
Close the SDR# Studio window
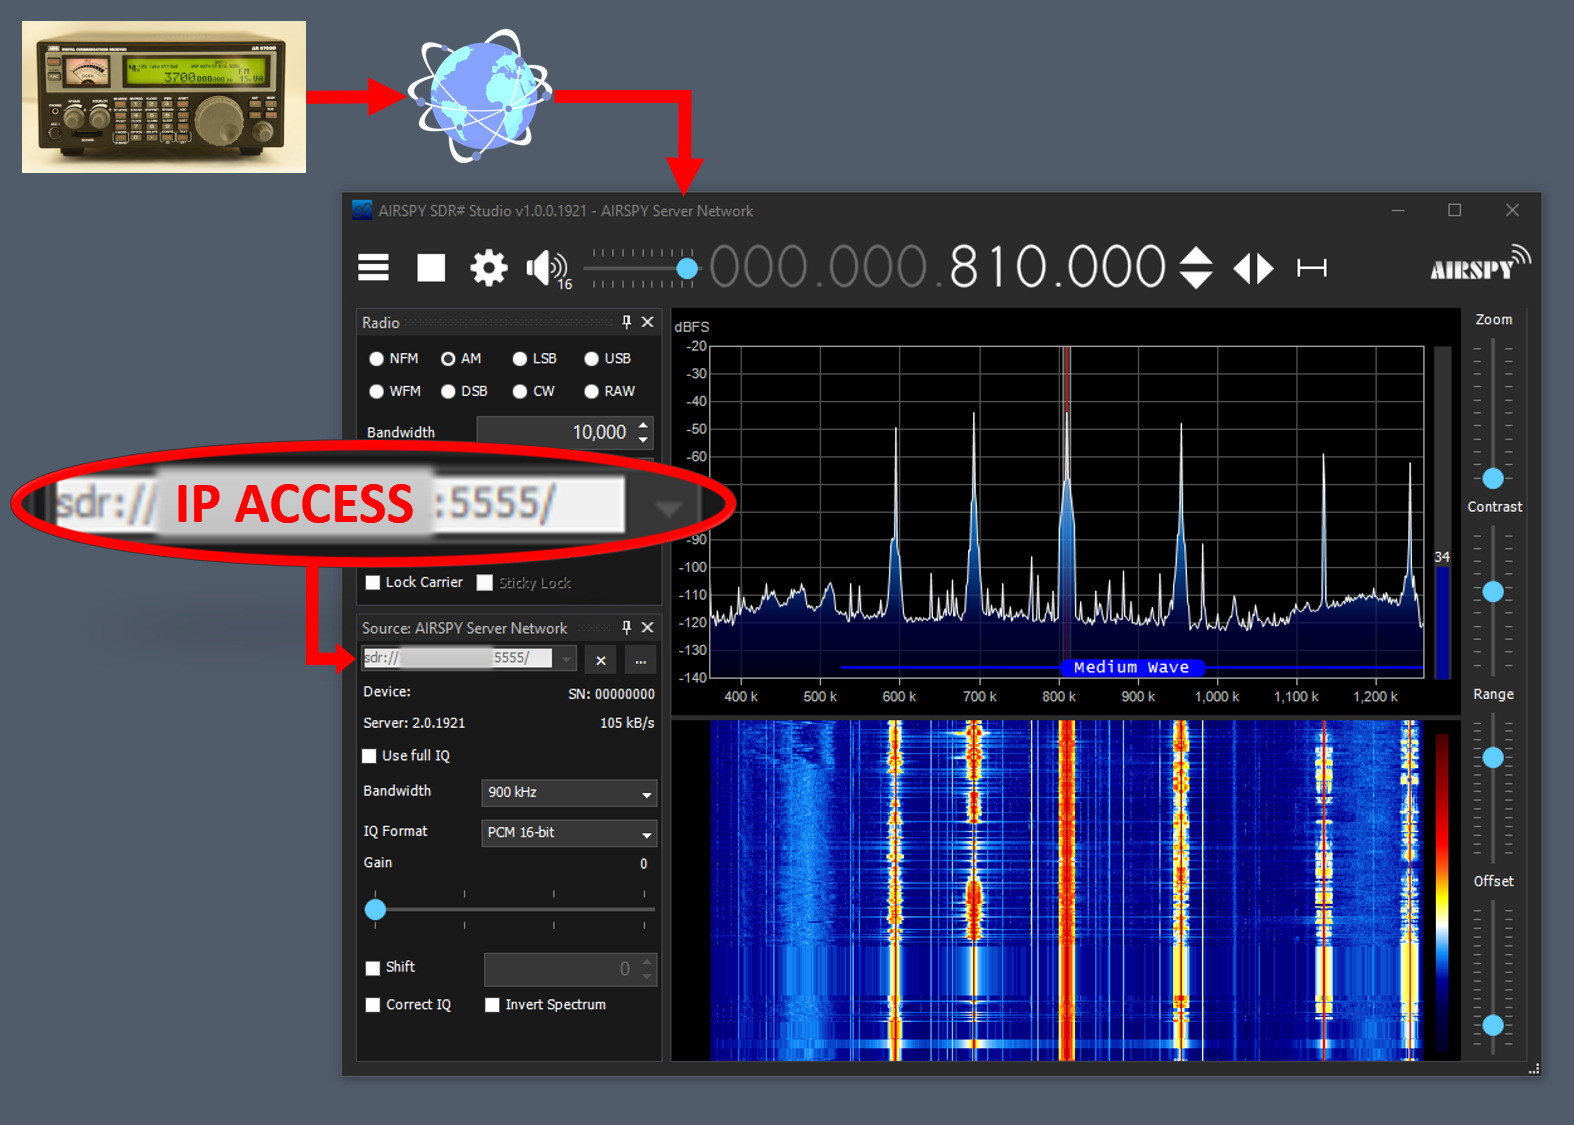(1512, 210)
